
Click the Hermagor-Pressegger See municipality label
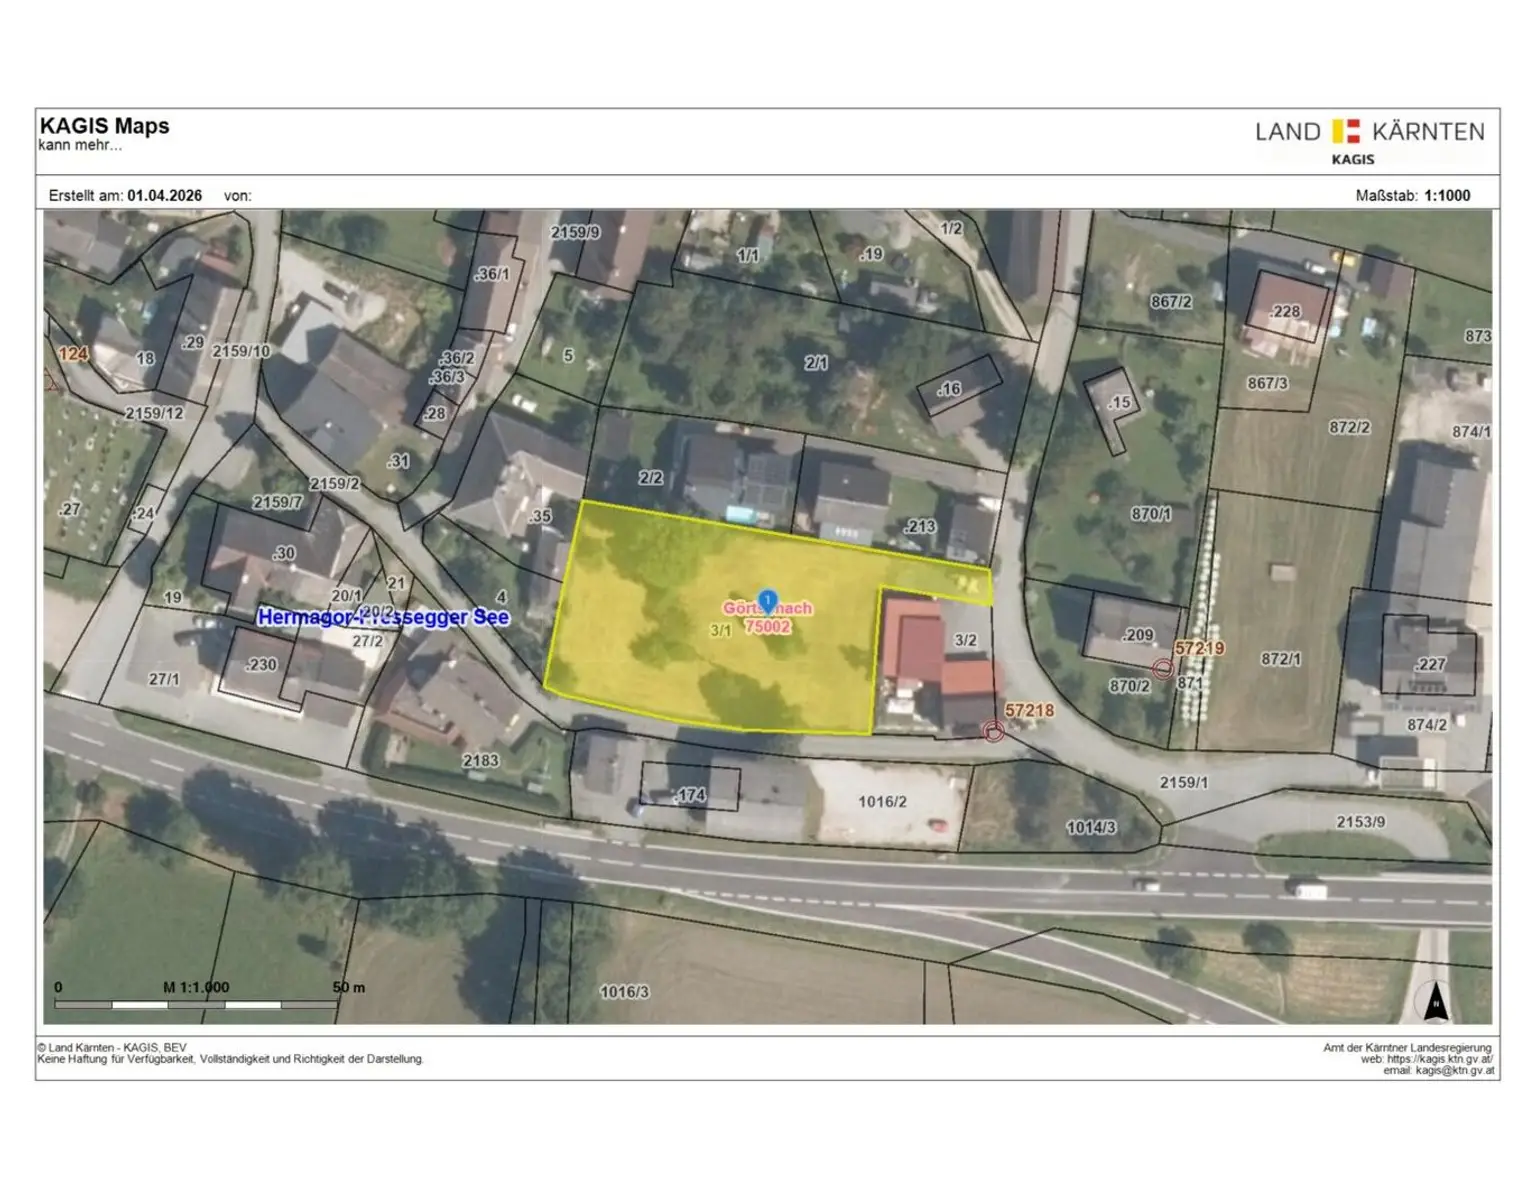tap(383, 617)
